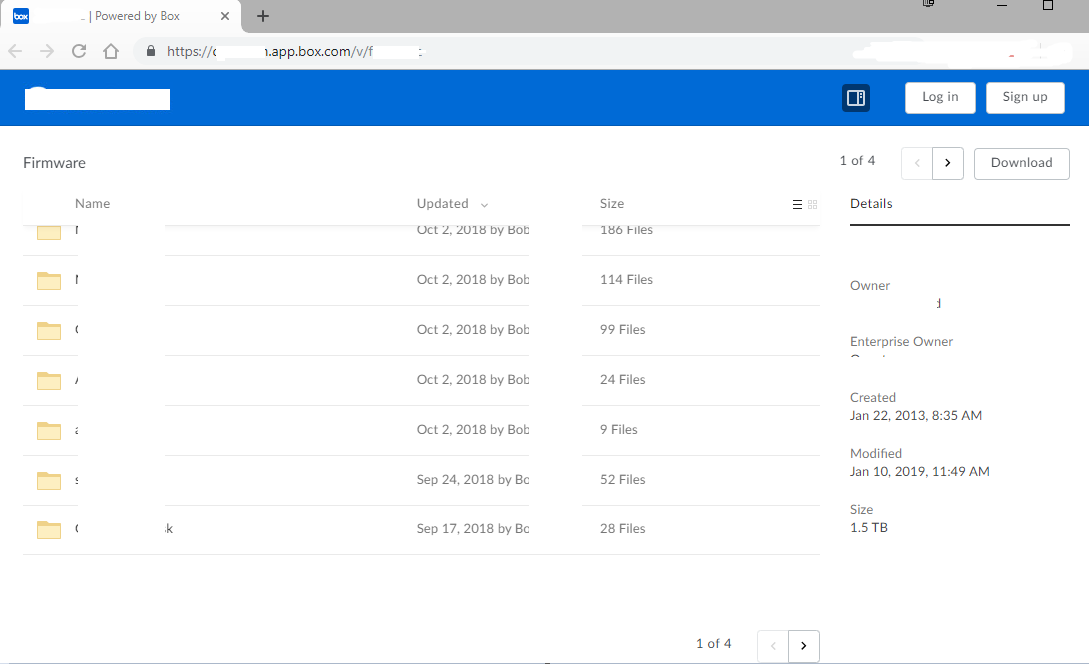The width and height of the screenshot is (1089, 664).
Task: Click the folder icon on the 28 Files row
Action: point(49,529)
